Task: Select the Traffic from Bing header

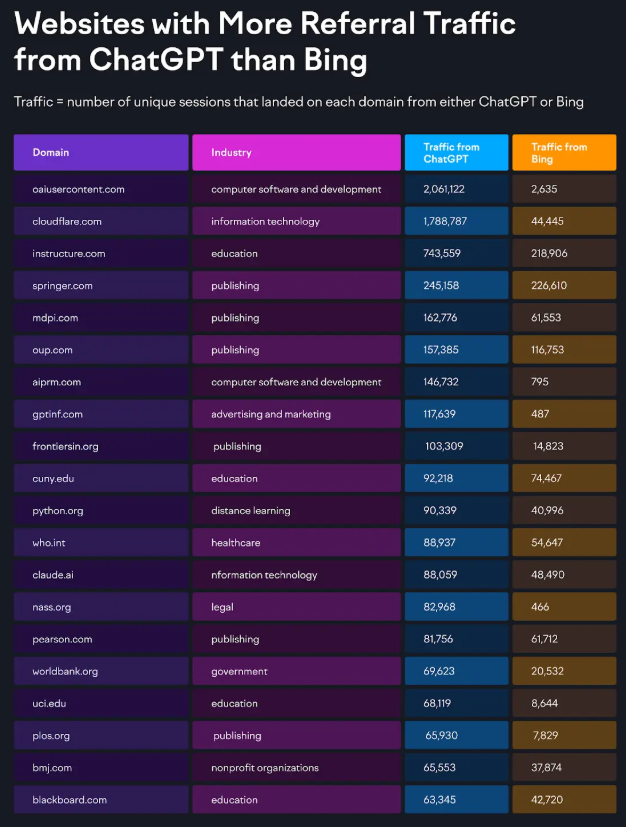Action: [x=563, y=153]
